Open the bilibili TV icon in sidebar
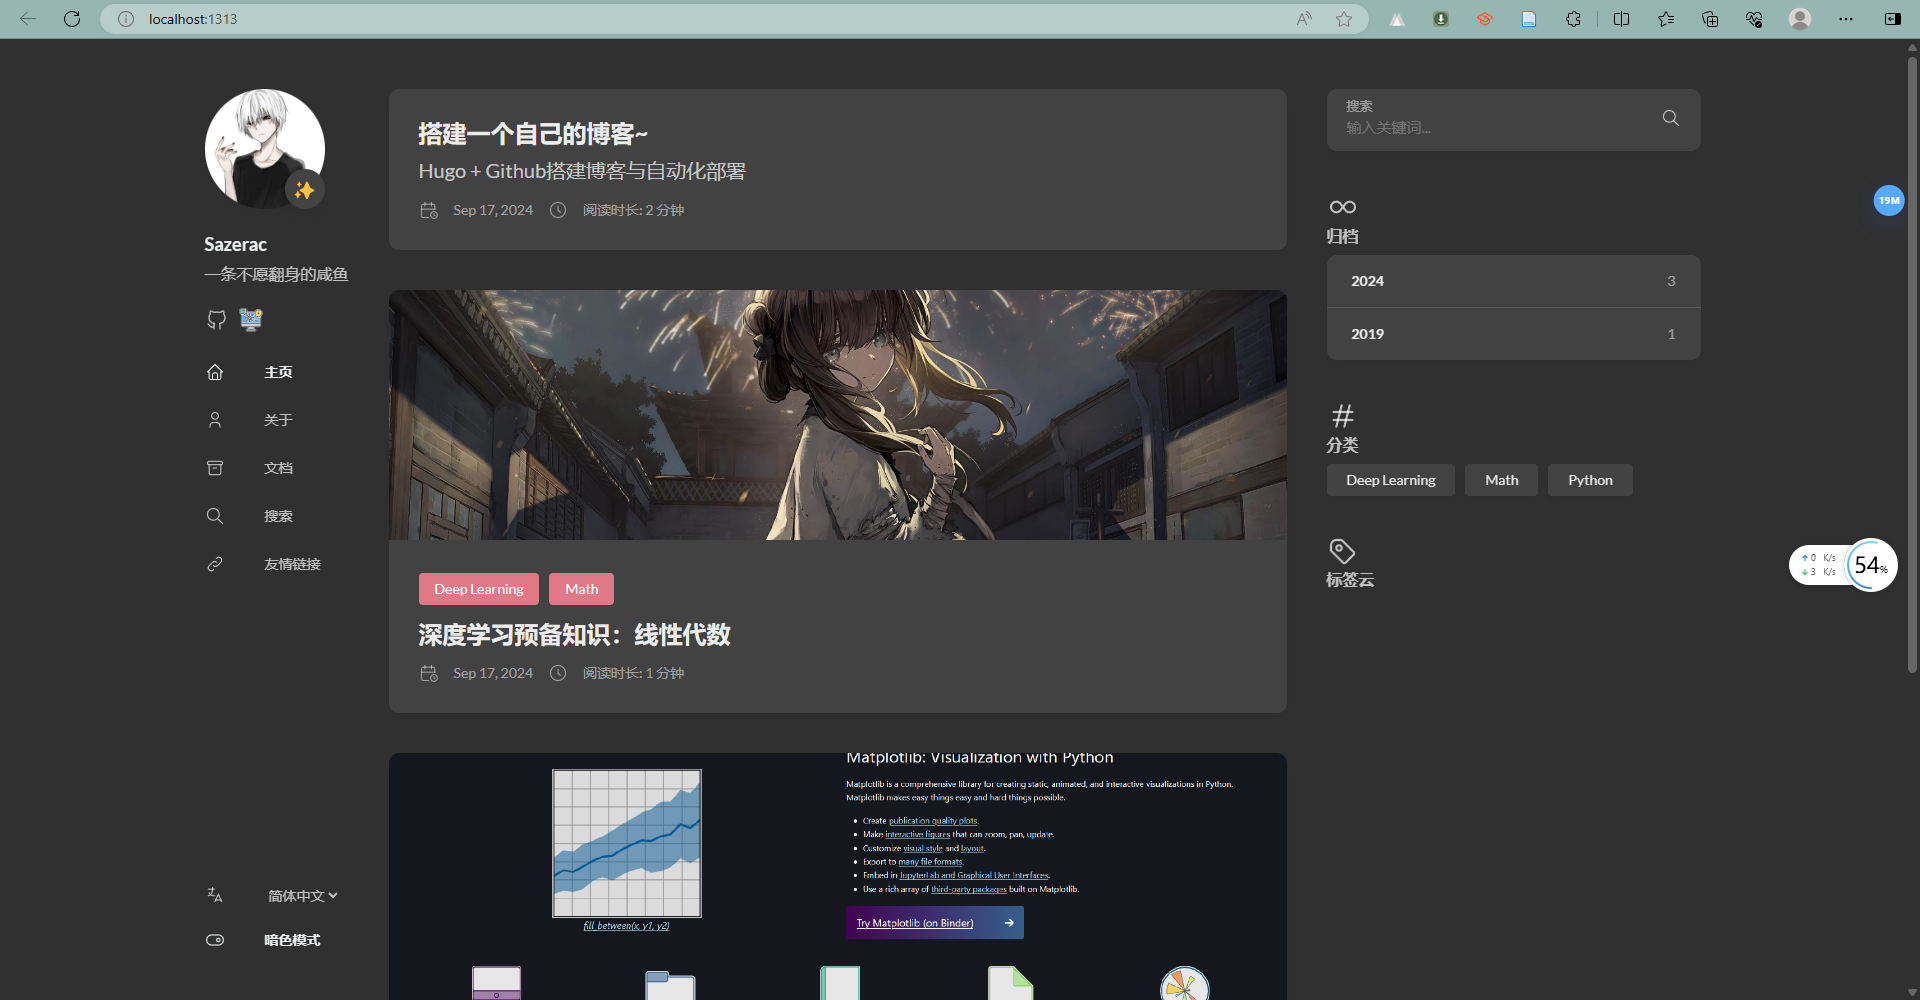 point(251,320)
